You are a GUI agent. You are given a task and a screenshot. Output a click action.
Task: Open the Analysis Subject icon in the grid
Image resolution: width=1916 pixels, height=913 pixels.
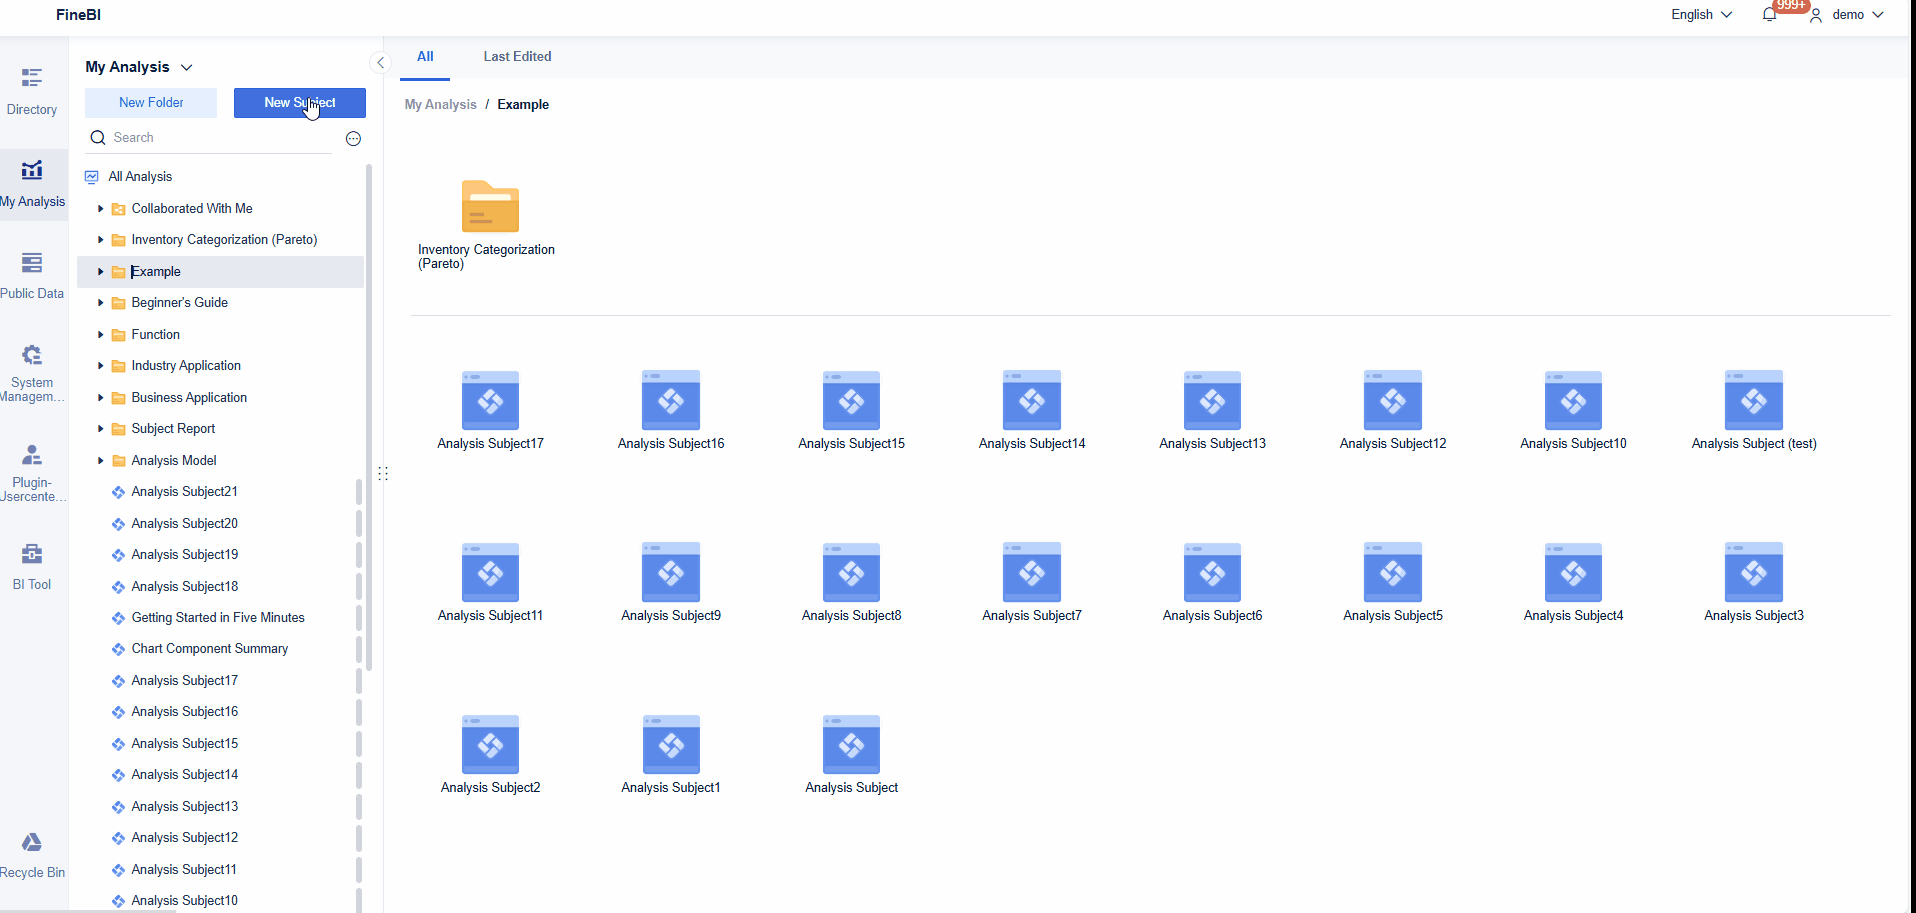coord(851,745)
